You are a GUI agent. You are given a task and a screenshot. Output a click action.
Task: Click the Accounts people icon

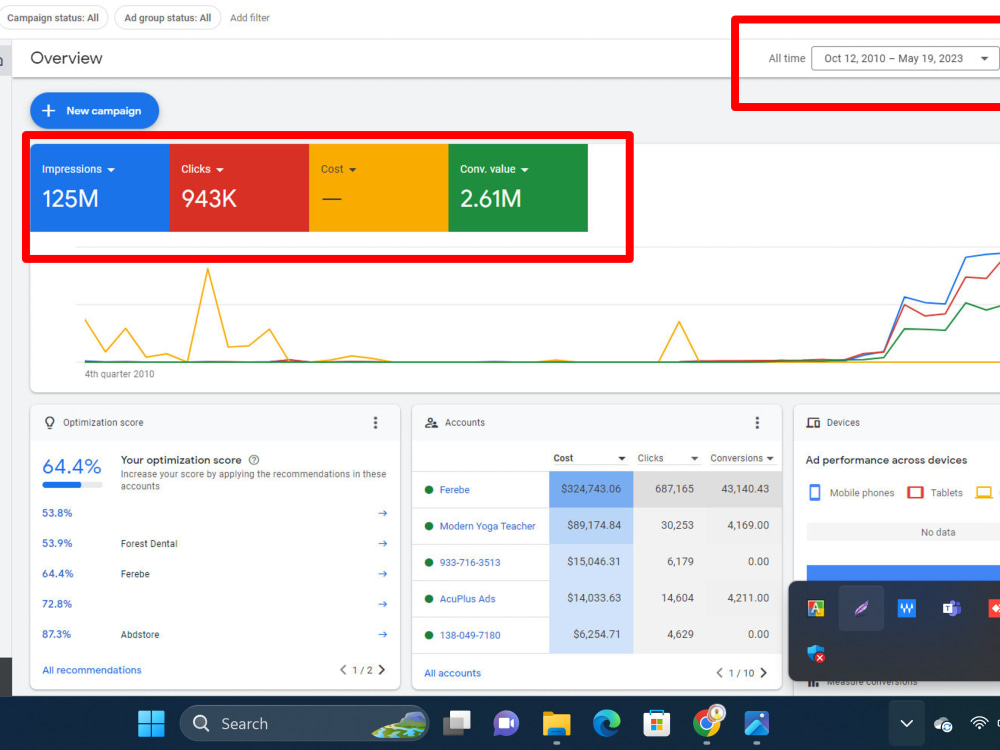coord(432,422)
